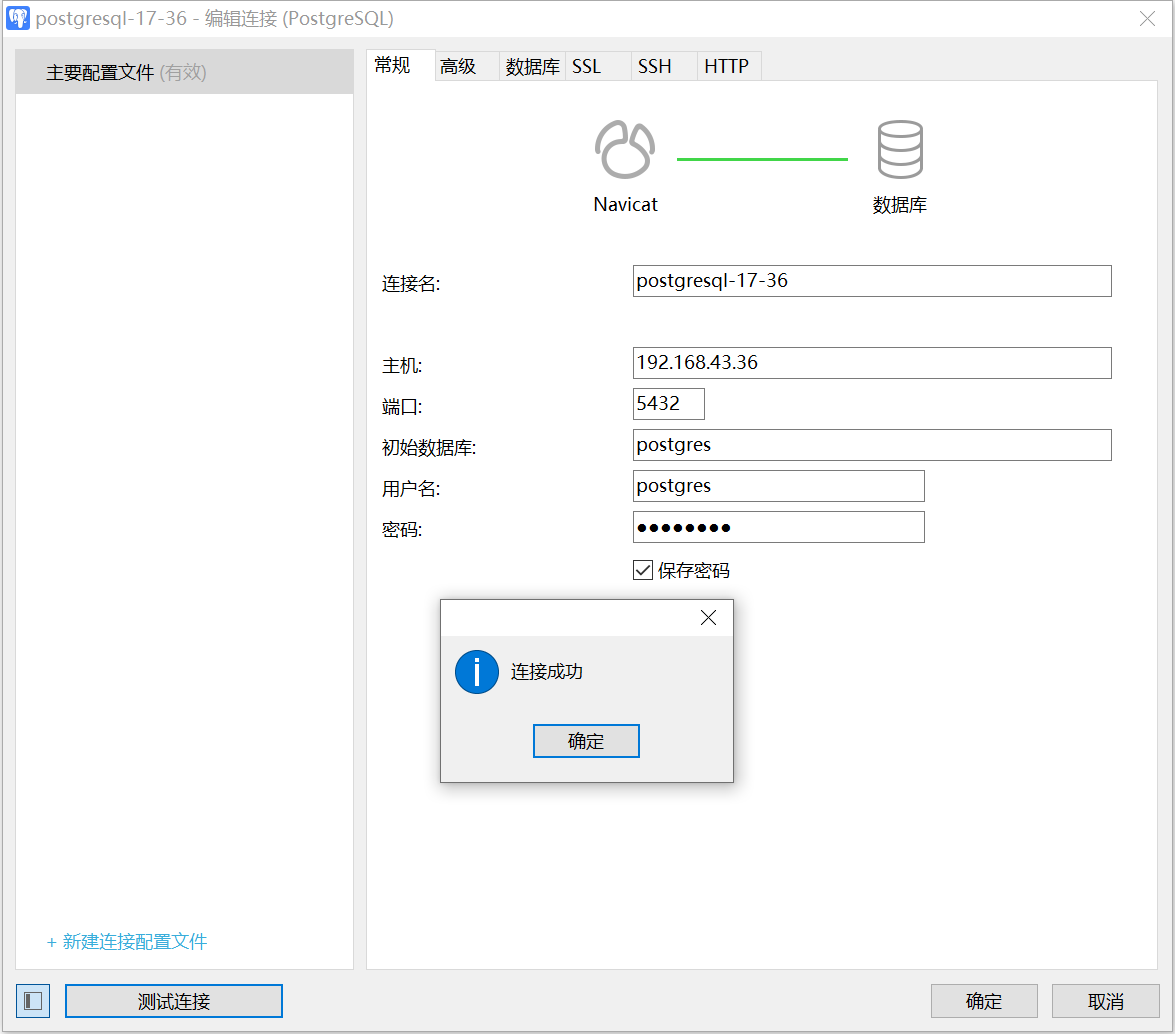Click the 密码 input field
This screenshot has height=1034, width=1175.
(779, 527)
